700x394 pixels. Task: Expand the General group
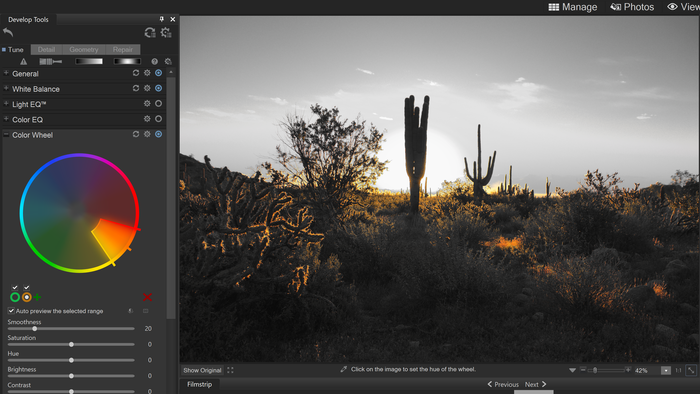tap(6, 73)
